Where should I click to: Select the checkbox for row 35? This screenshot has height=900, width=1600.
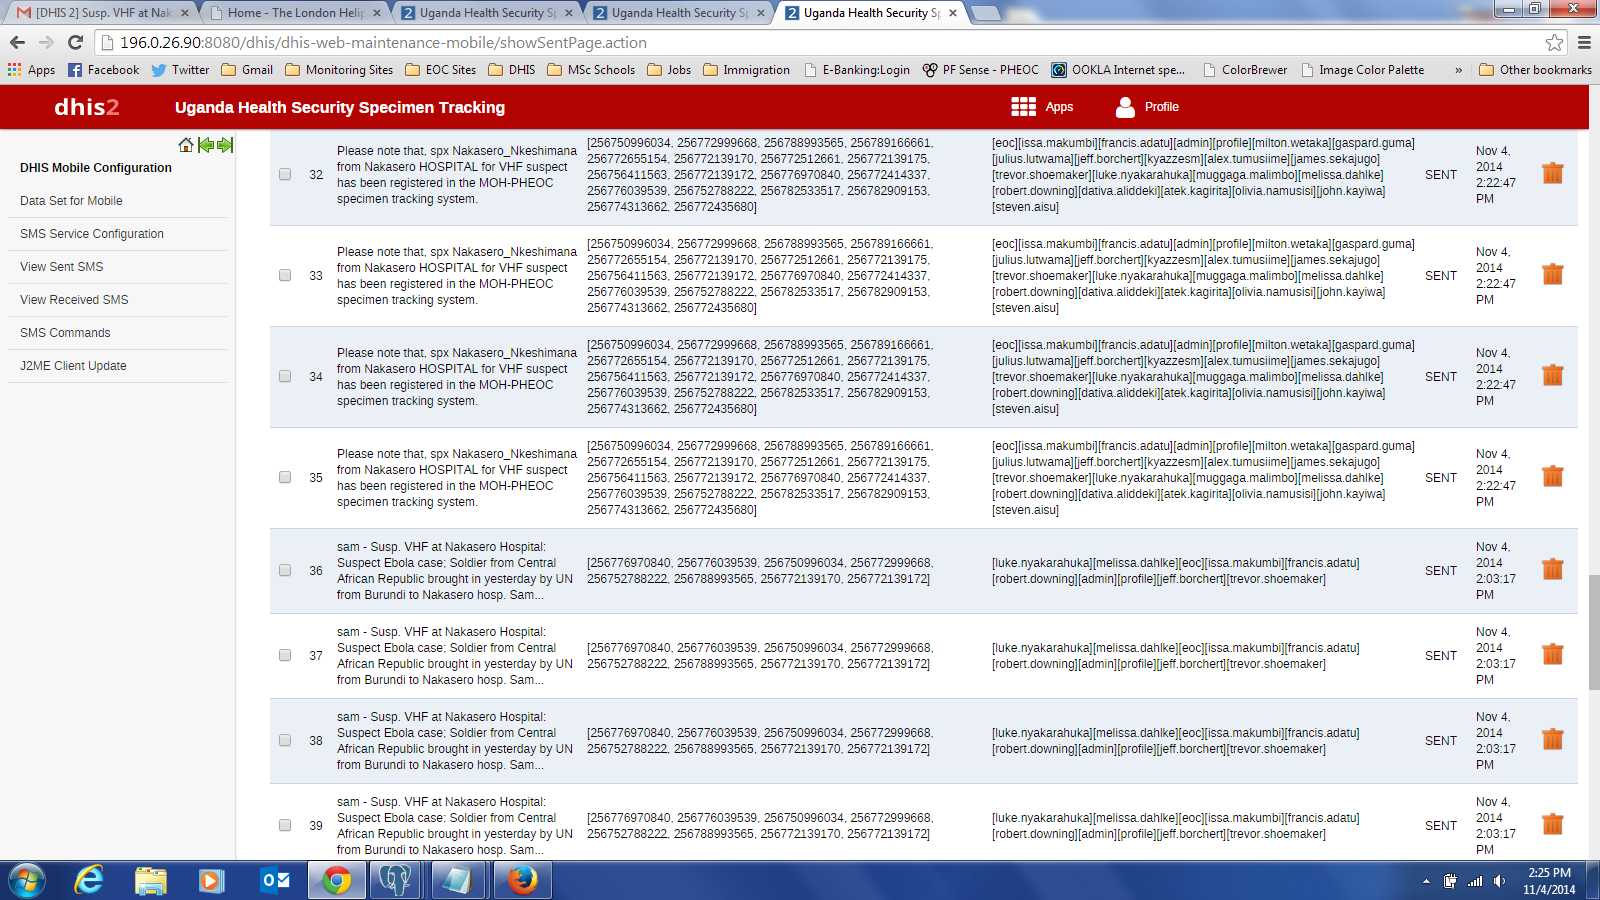[285, 477]
